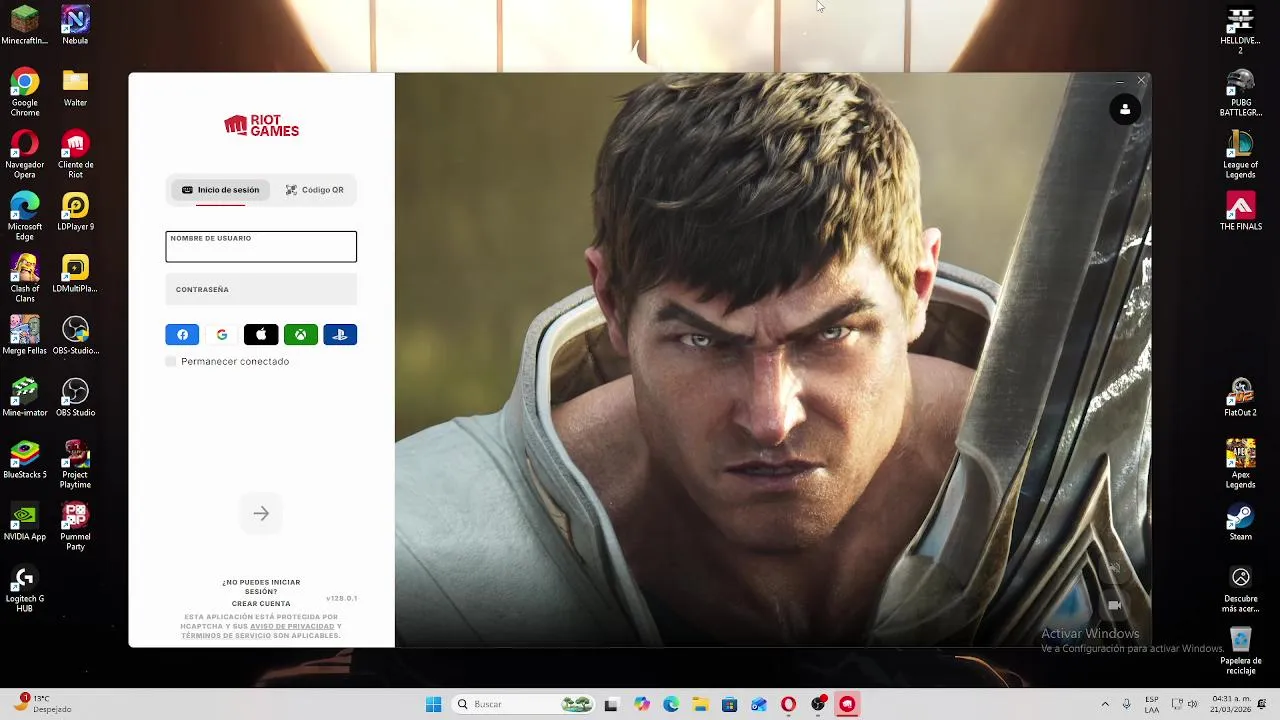Submit login with the arrow button
Screen dimensions: 1280x720
pyautogui.click(x=261, y=514)
